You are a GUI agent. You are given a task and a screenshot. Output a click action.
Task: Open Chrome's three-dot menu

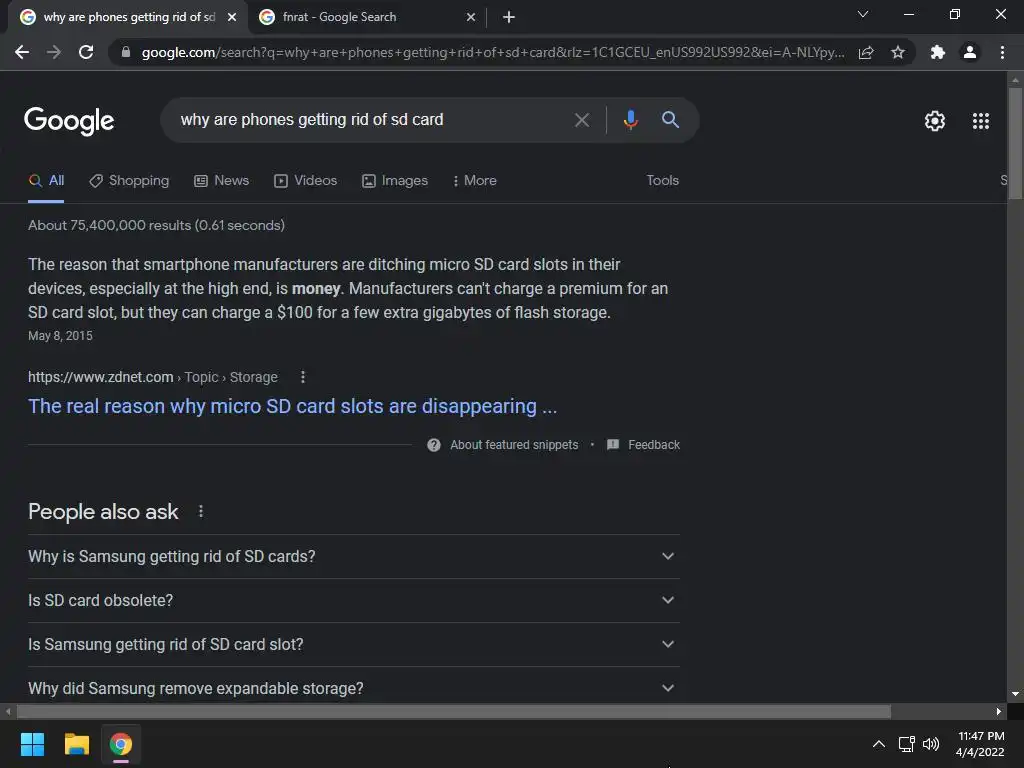pos(1002,52)
